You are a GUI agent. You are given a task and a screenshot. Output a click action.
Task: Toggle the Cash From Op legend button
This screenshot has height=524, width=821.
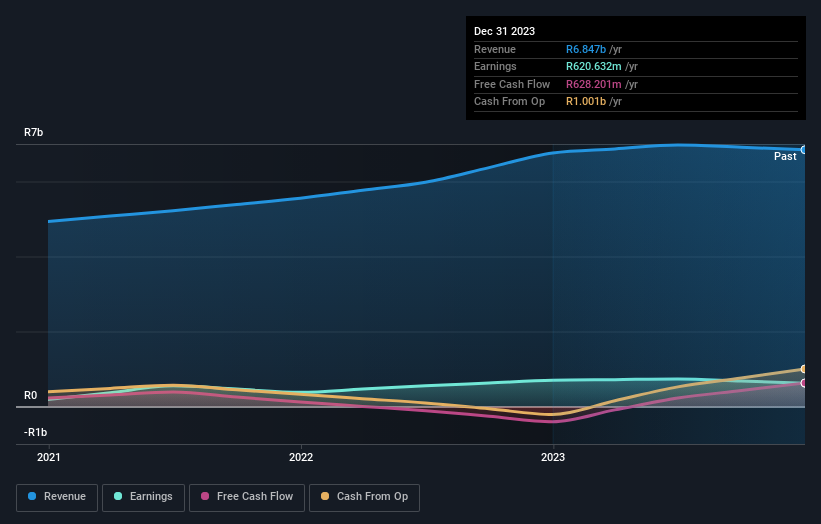pos(364,497)
